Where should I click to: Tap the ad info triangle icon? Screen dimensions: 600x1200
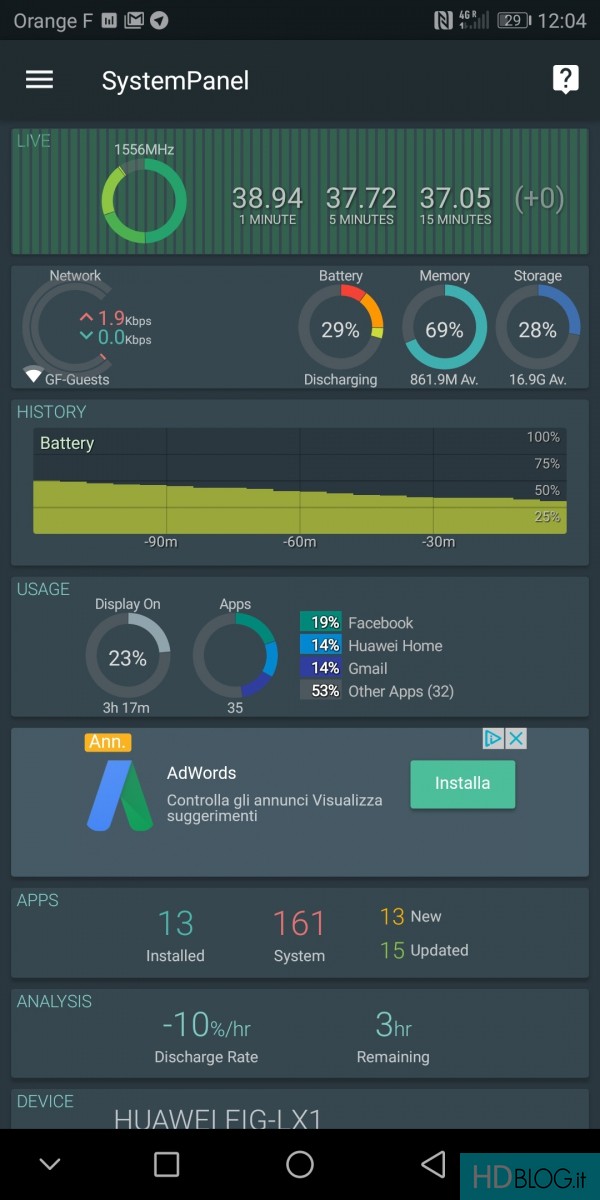pos(493,739)
